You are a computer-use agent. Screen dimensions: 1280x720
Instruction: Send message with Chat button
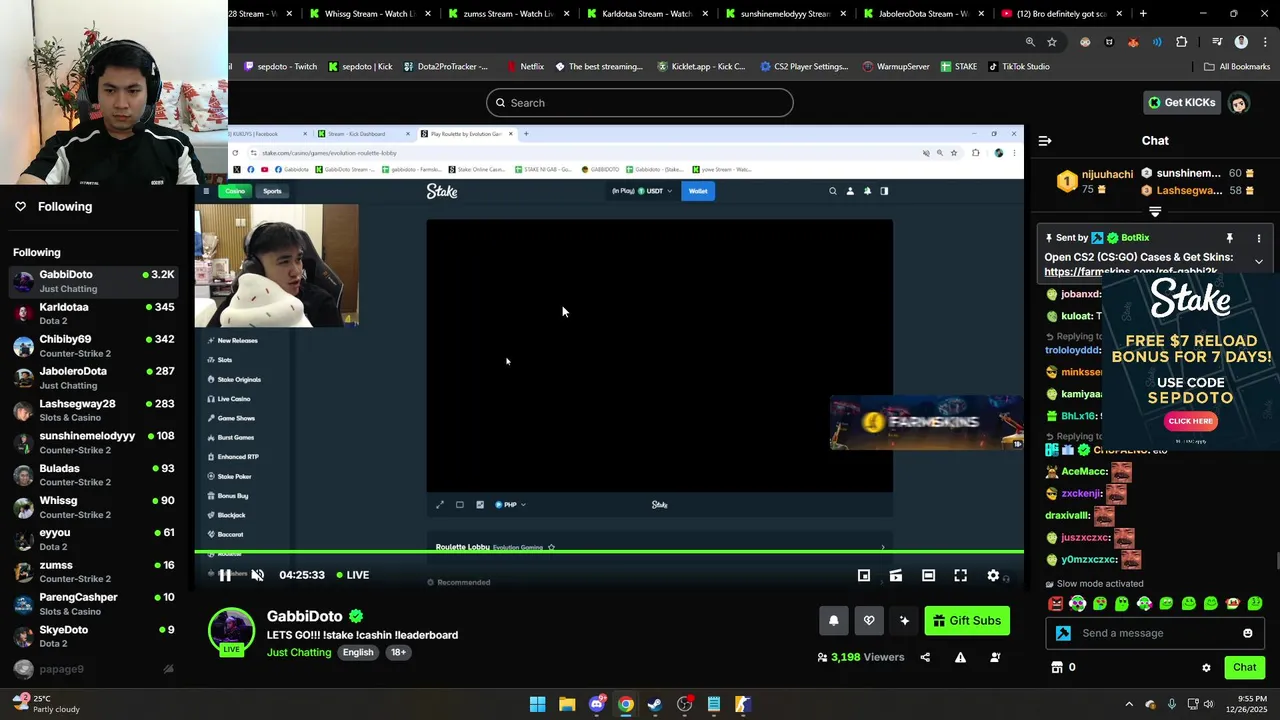[1244, 667]
